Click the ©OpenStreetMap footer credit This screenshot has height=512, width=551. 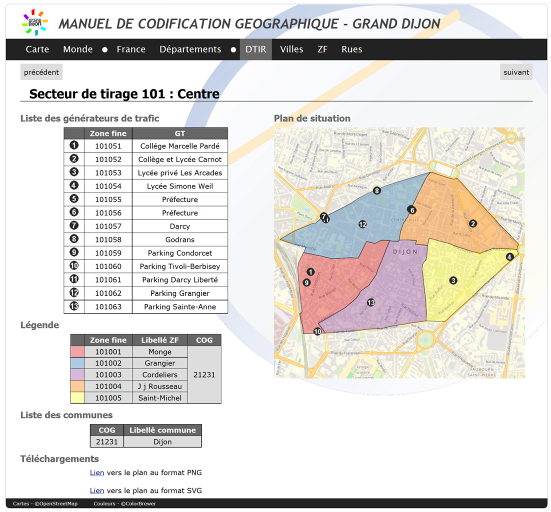point(56,504)
